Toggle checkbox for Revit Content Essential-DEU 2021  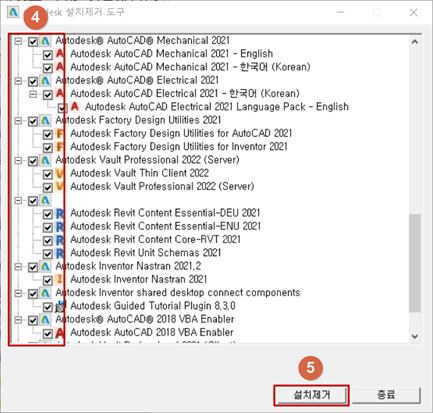(x=48, y=214)
